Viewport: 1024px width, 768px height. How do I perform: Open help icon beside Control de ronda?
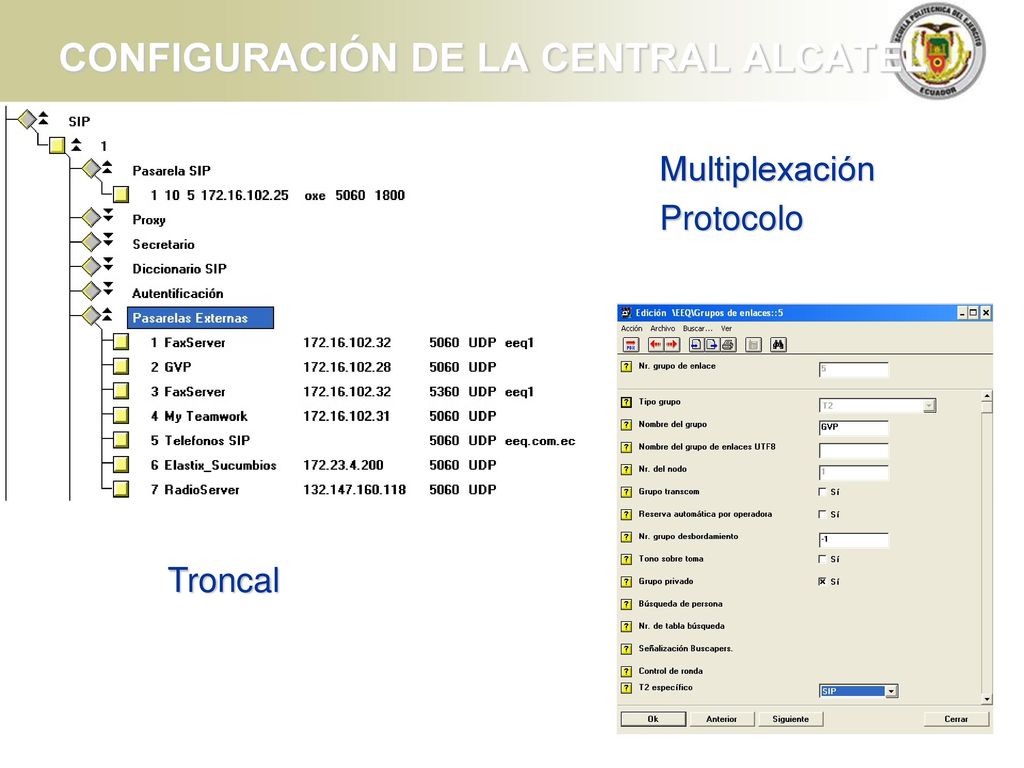pyautogui.click(x=626, y=671)
